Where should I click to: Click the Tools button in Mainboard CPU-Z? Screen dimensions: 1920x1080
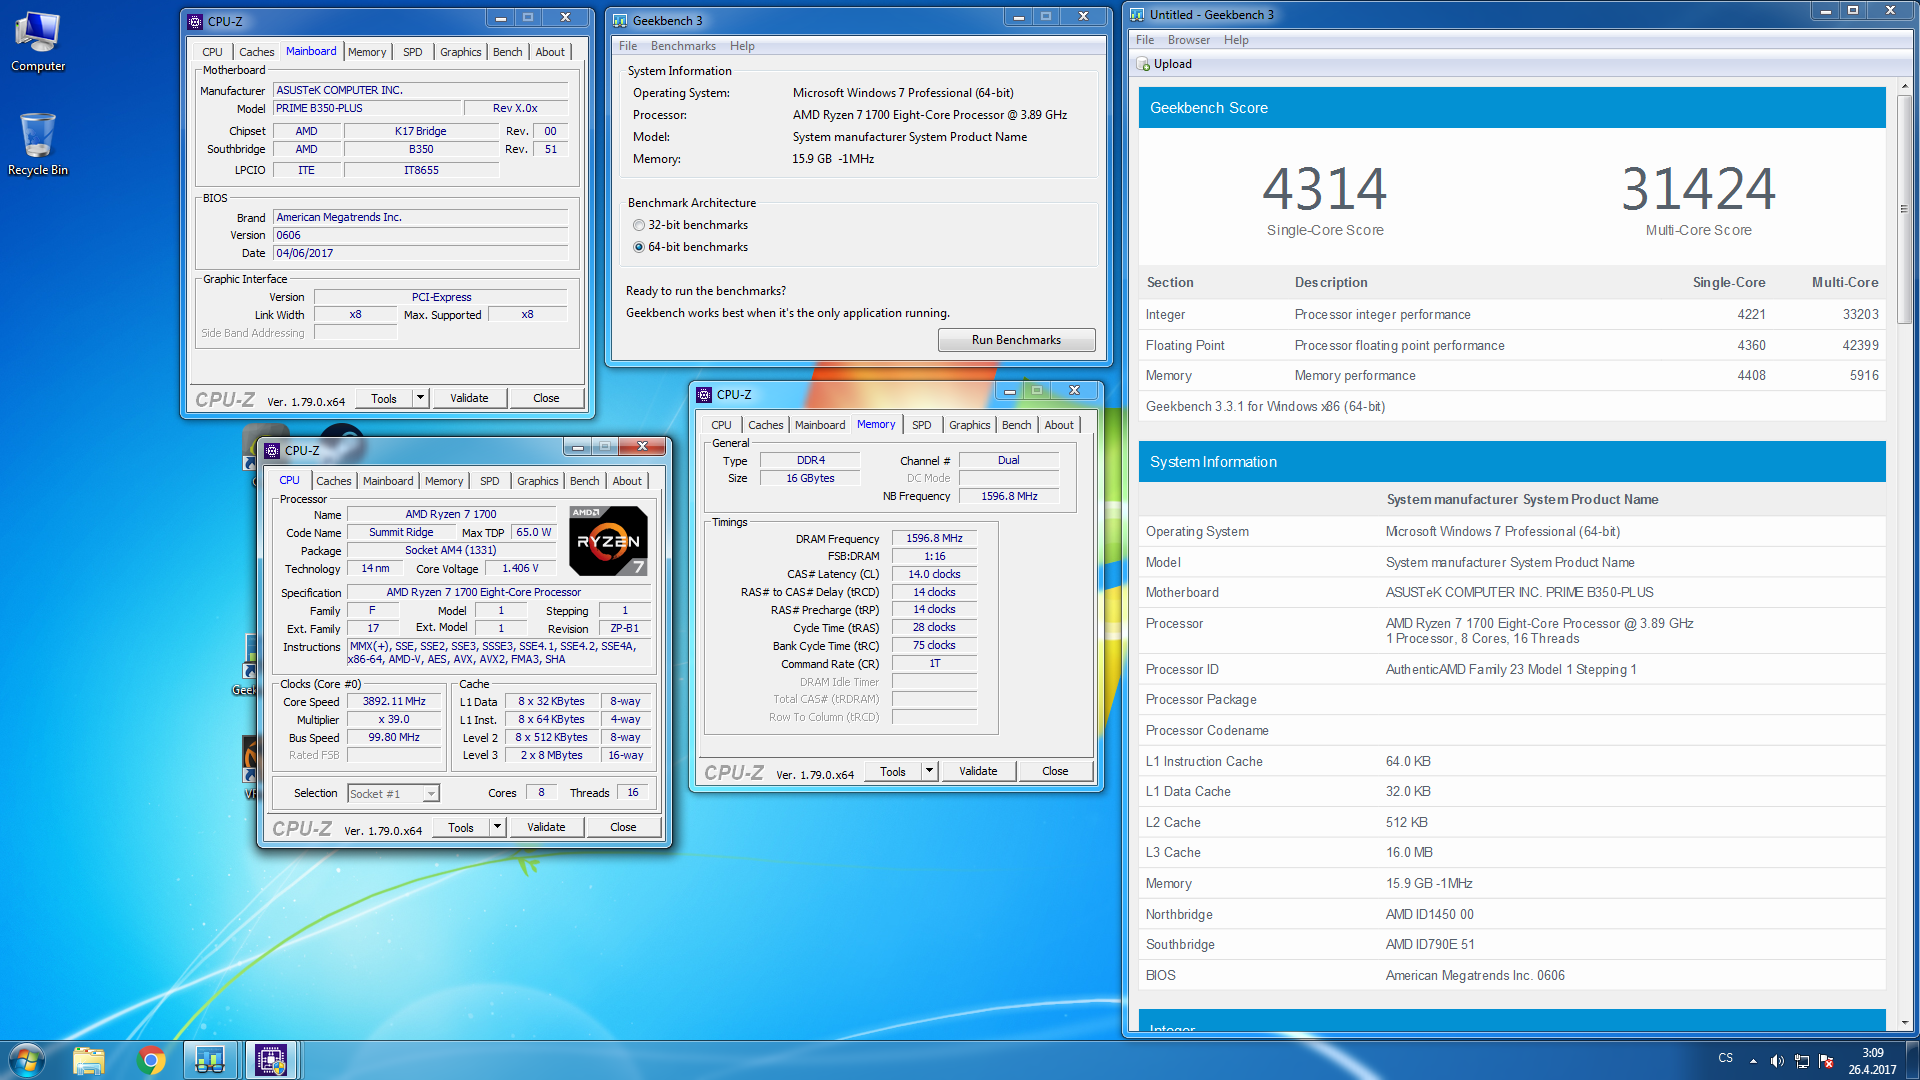[384, 398]
